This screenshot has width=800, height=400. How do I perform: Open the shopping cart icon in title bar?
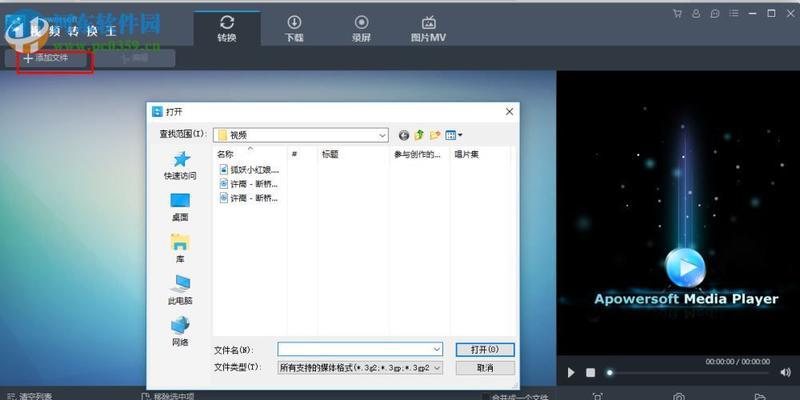coord(677,14)
